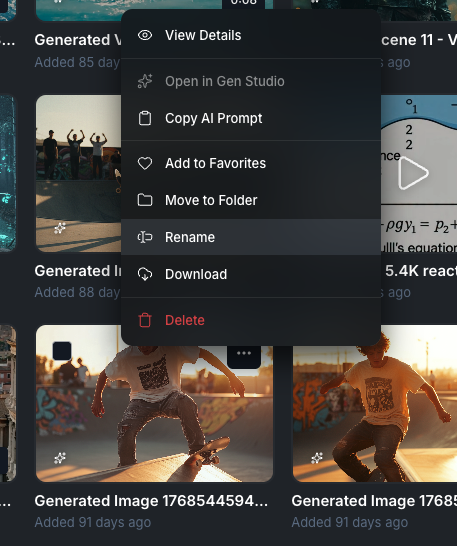Select the Download option
The width and height of the screenshot is (457, 546).
coord(251,274)
